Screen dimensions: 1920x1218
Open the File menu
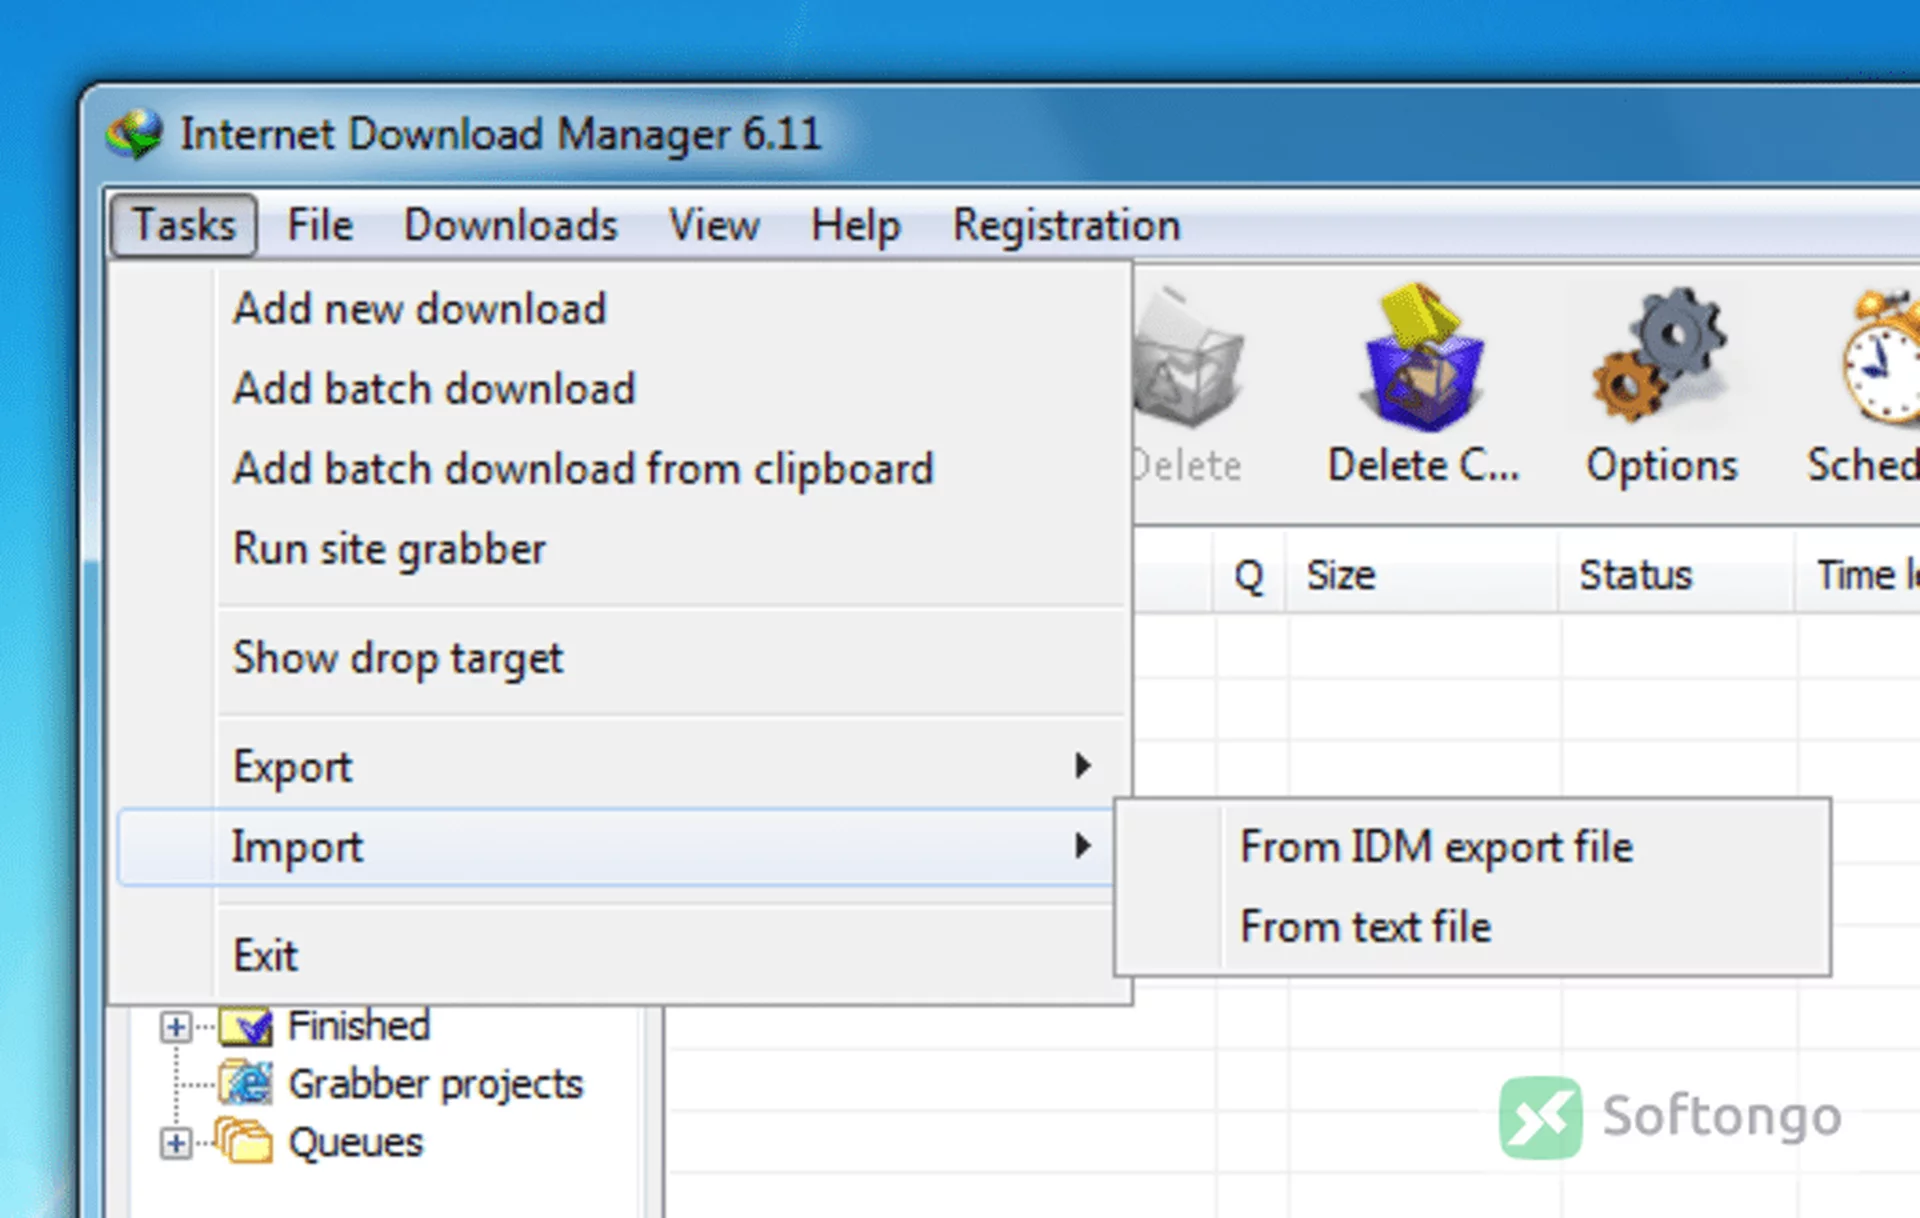click(x=320, y=224)
